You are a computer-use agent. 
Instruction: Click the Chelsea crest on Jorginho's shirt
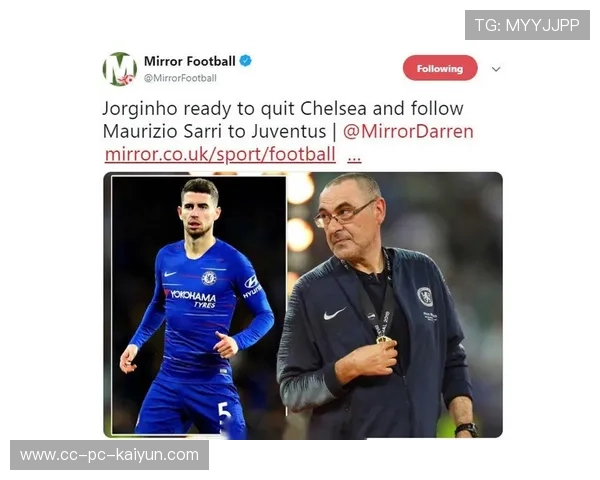click(209, 278)
